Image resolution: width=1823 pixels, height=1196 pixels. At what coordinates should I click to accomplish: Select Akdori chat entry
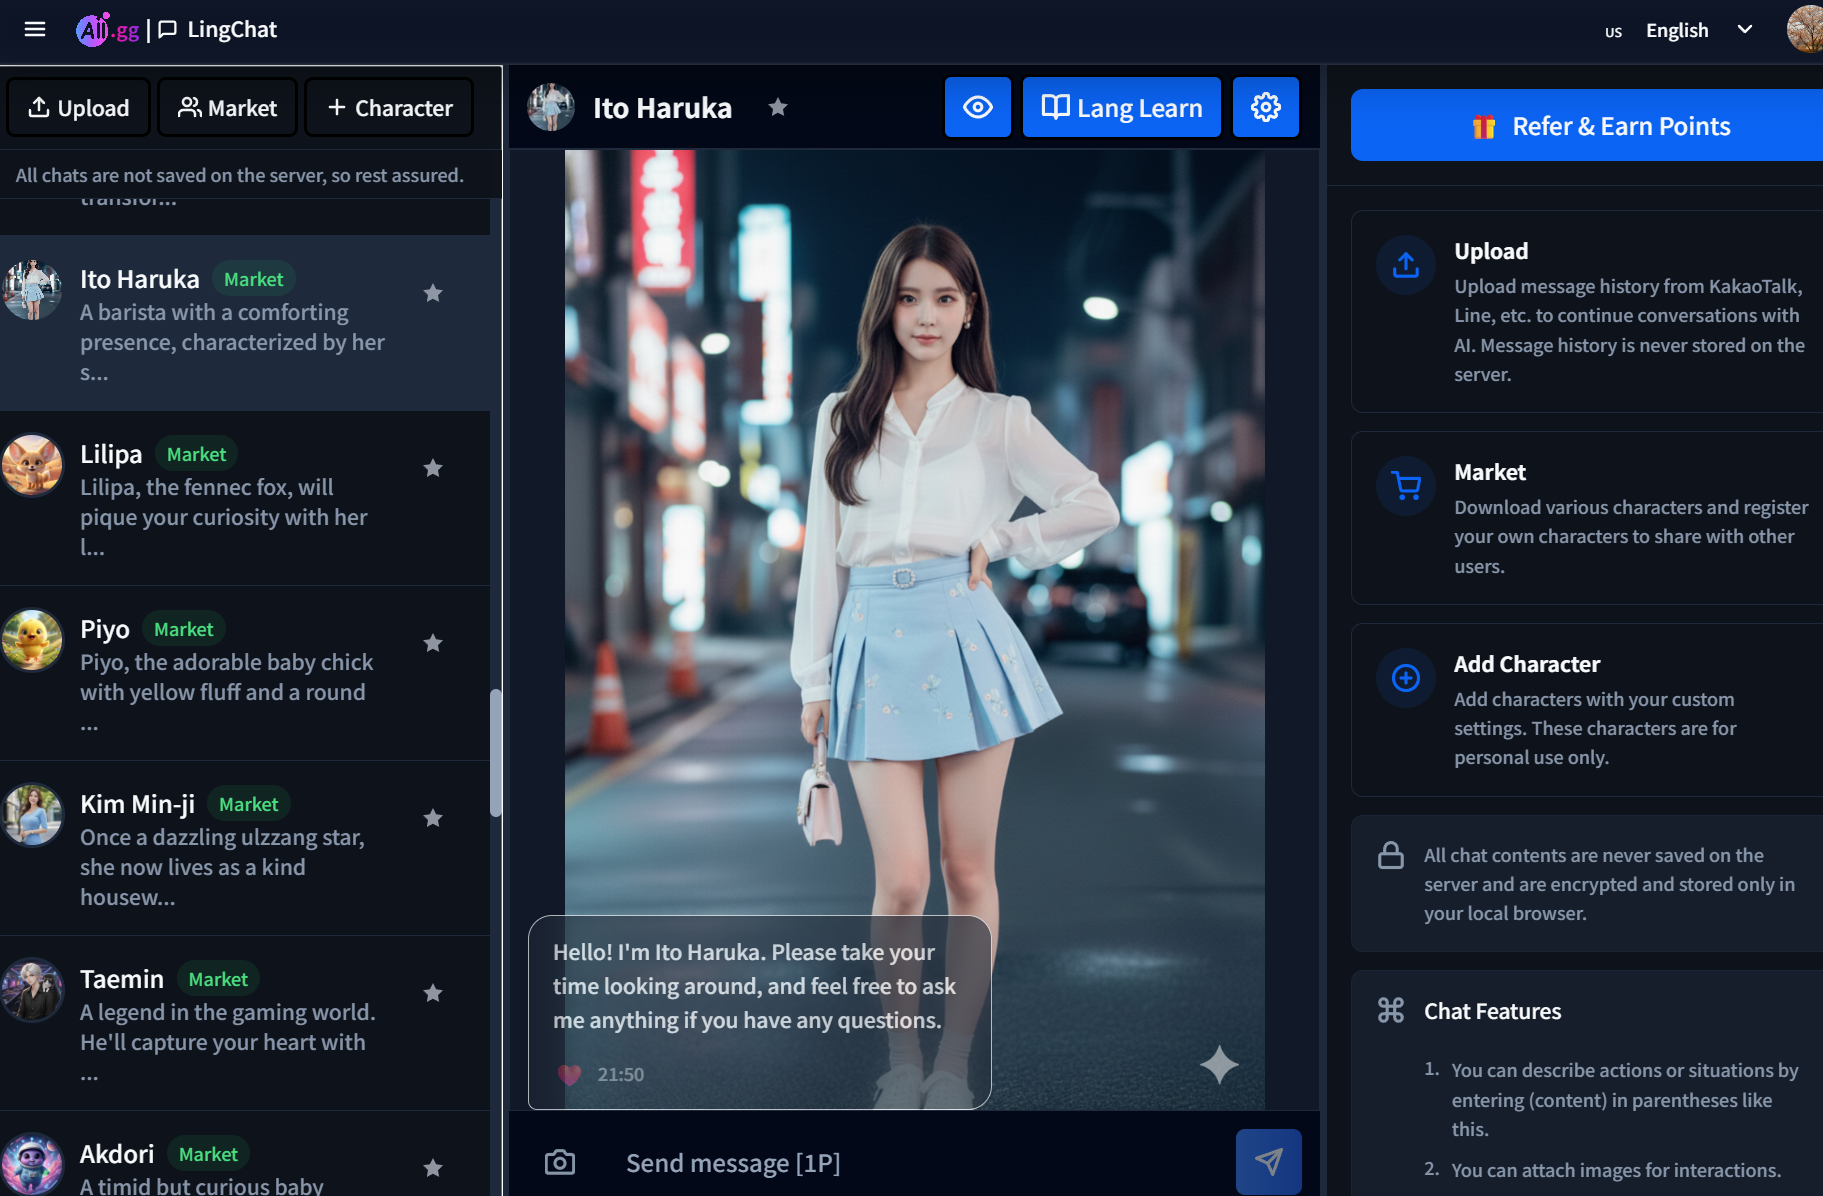pyautogui.click(x=245, y=1154)
